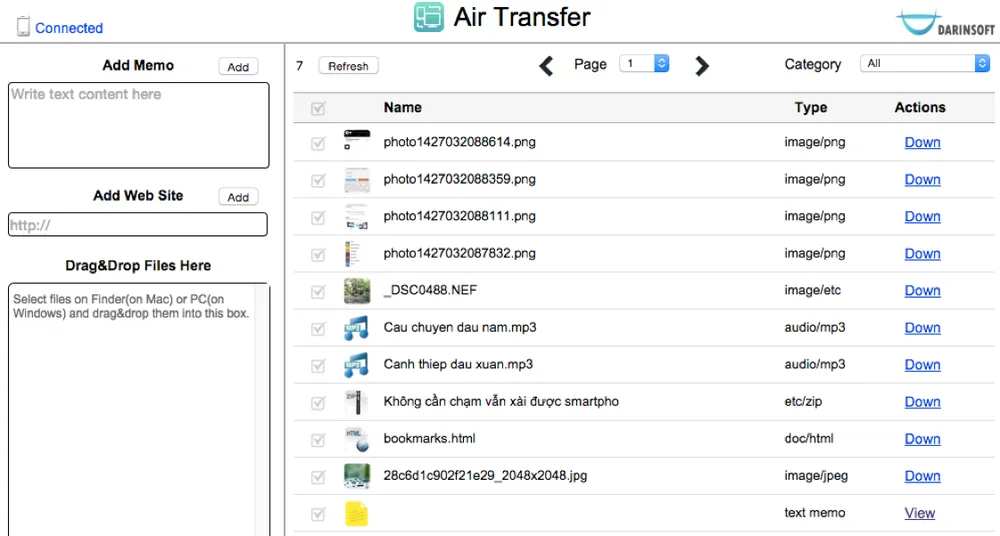This screenshot has height=536, width=1000.
Task: Toggle the select-all checkbox in header
Action: 318,108
